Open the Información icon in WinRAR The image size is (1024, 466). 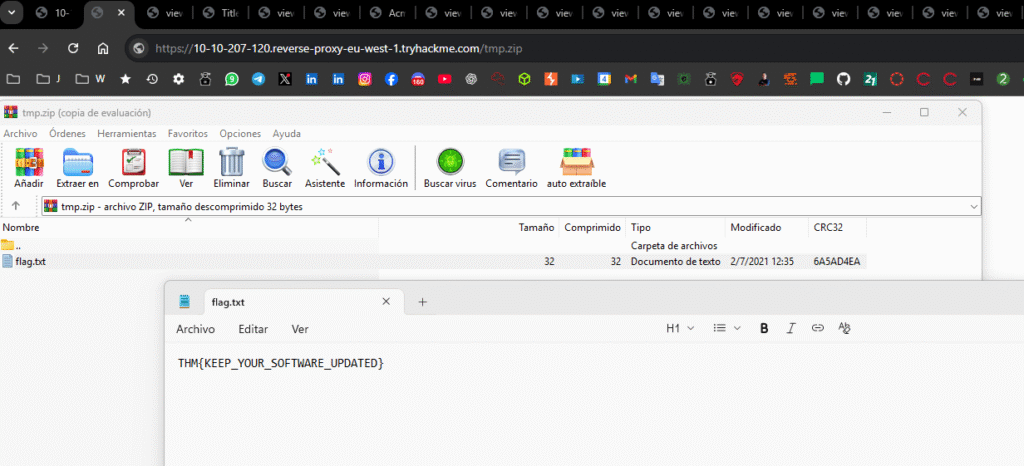380,163
